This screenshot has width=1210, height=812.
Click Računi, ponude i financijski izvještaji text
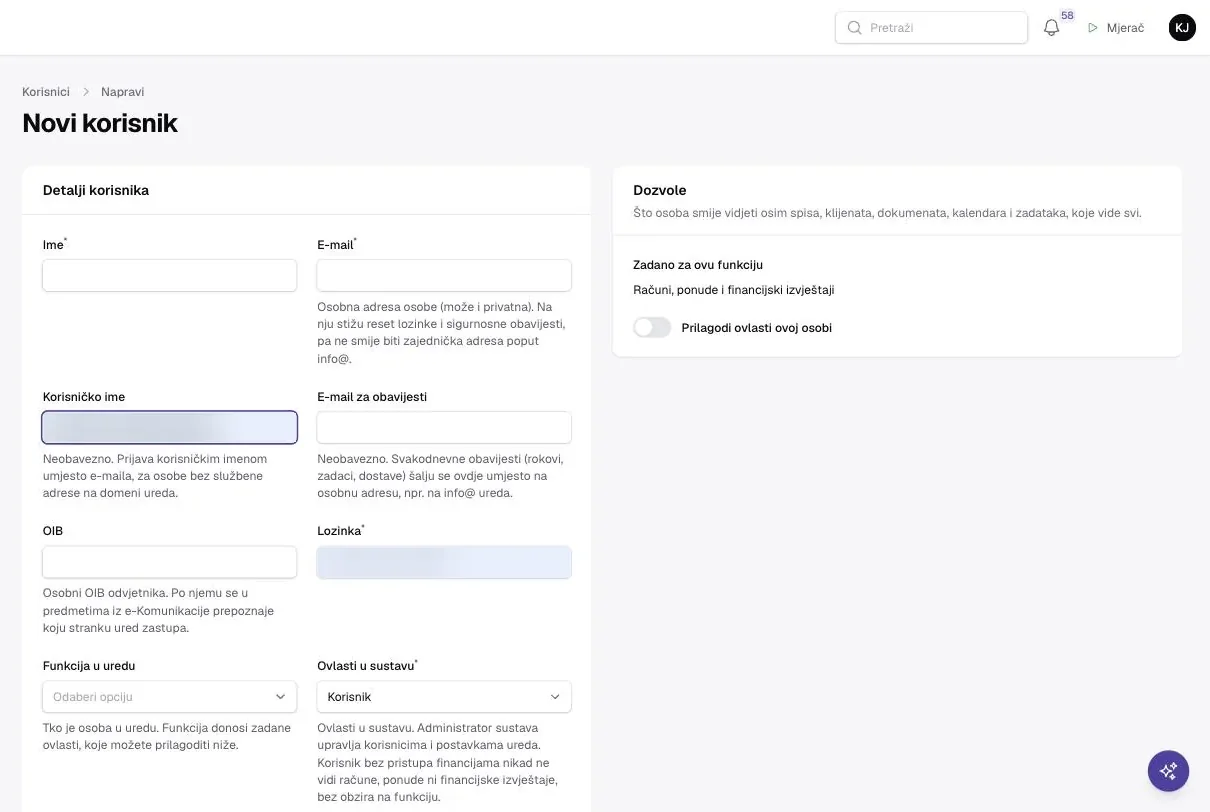pyautogui.click(x=734, y=290)
